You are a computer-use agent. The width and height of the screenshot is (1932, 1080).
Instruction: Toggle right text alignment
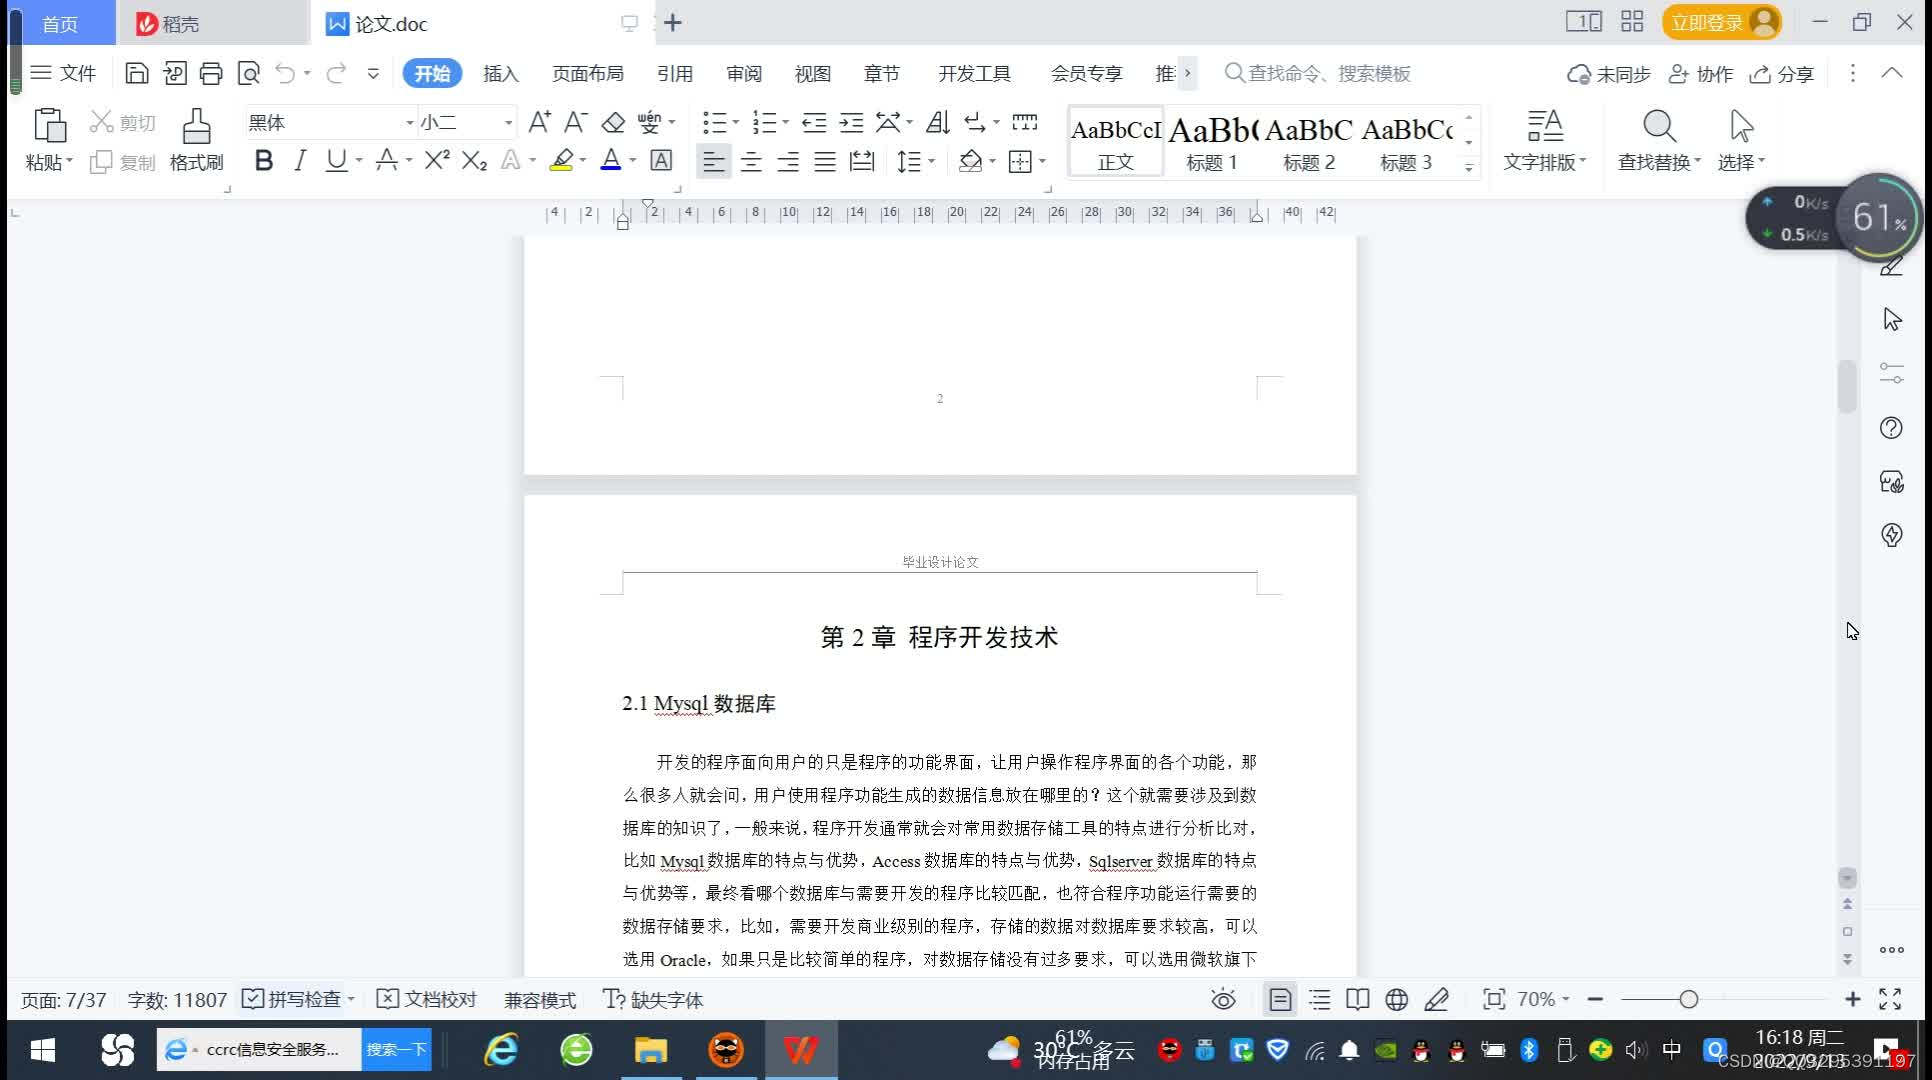(x=788, y=161)
